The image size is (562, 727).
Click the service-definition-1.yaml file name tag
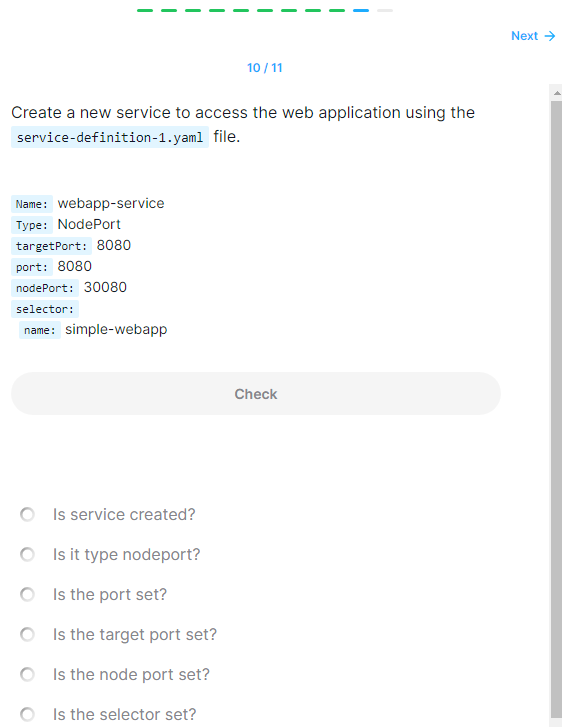(x=110, y=137)
